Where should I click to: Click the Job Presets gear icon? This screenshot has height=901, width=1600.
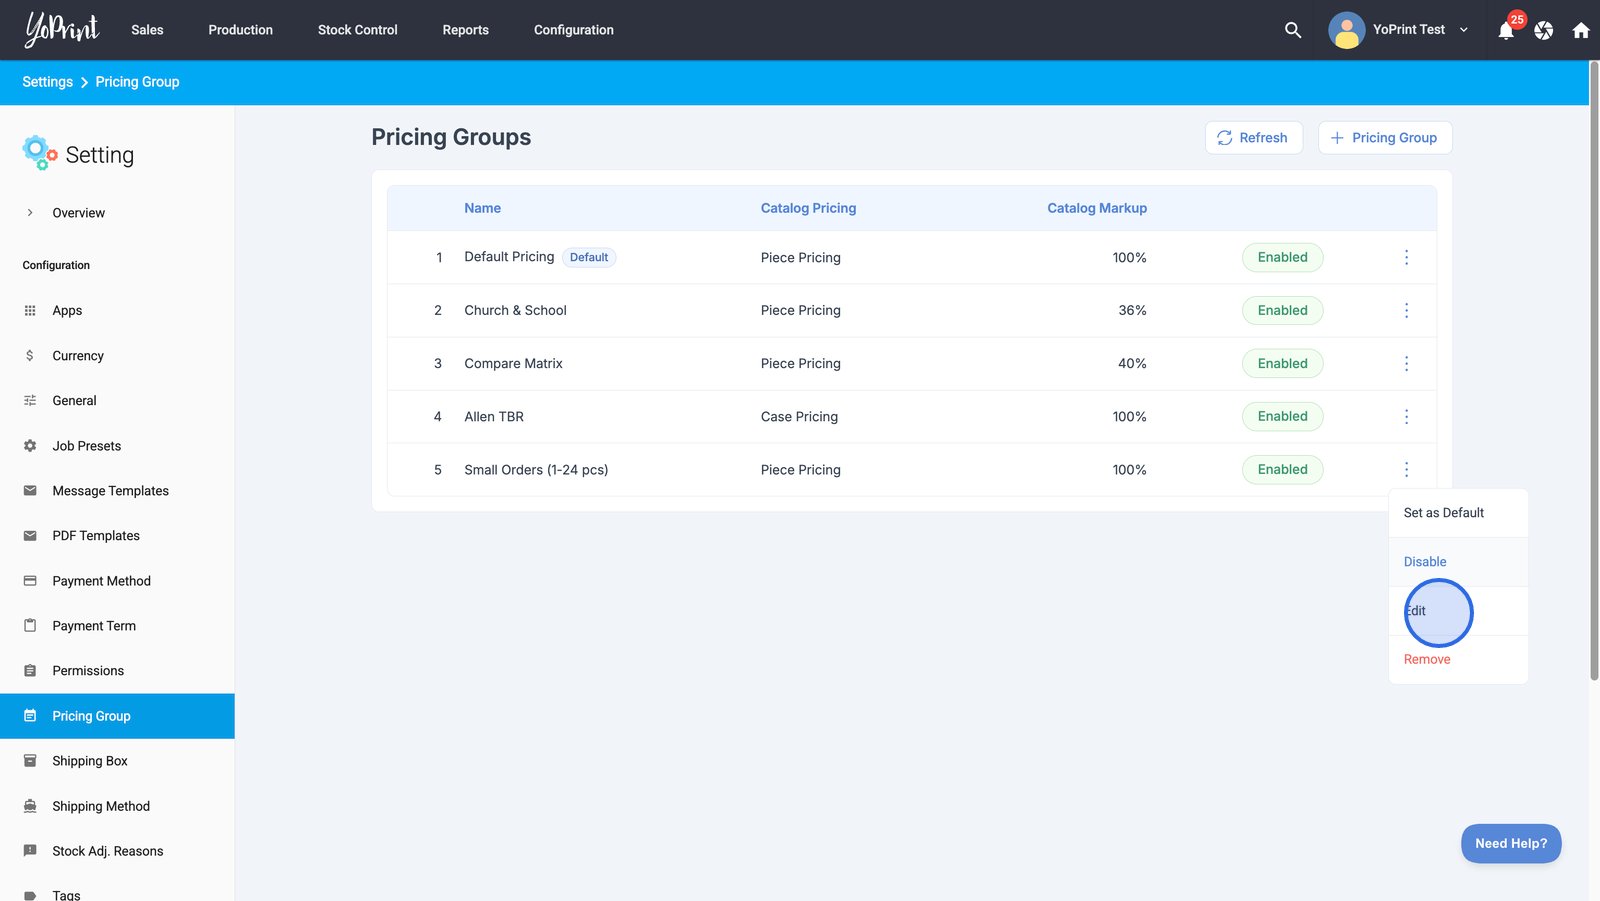tap(30, 446)
